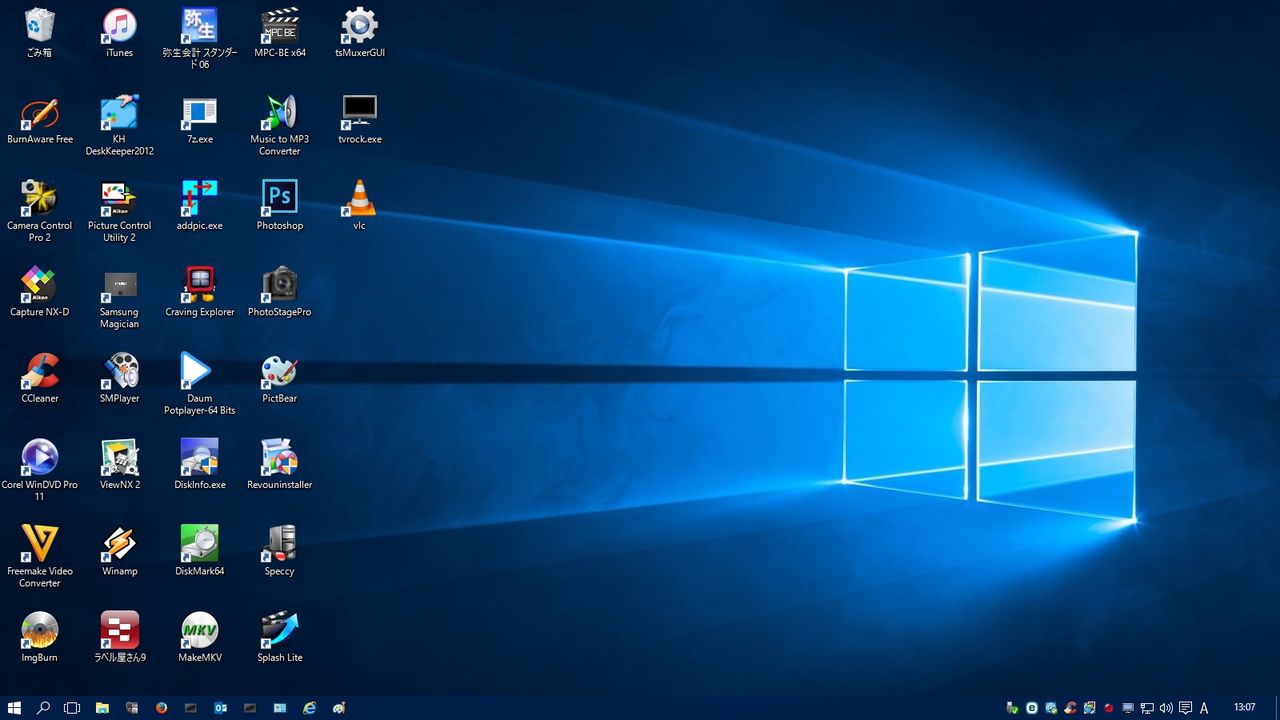Select DiskInfo.exe desktop icon
1280x720 pixels.
(x=200, y=465)
